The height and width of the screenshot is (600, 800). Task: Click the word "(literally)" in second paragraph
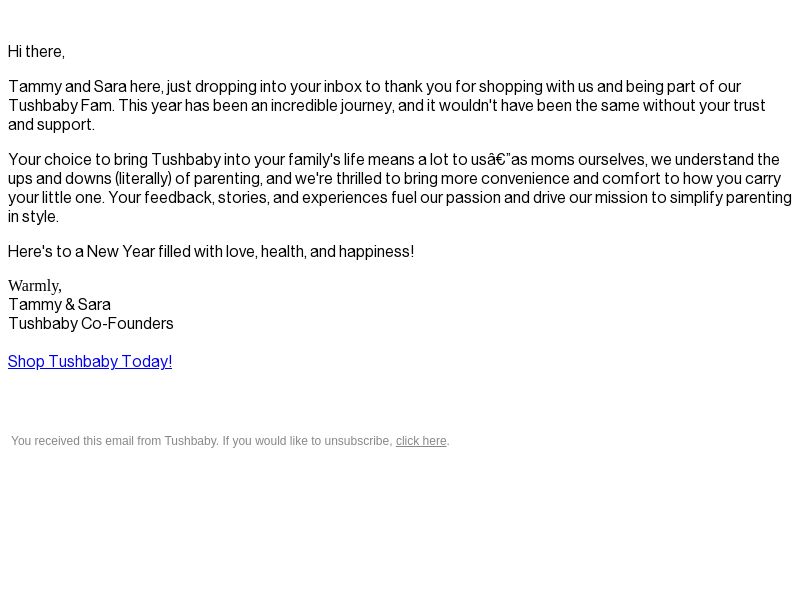pyautogui.click(x=143, y=179)
